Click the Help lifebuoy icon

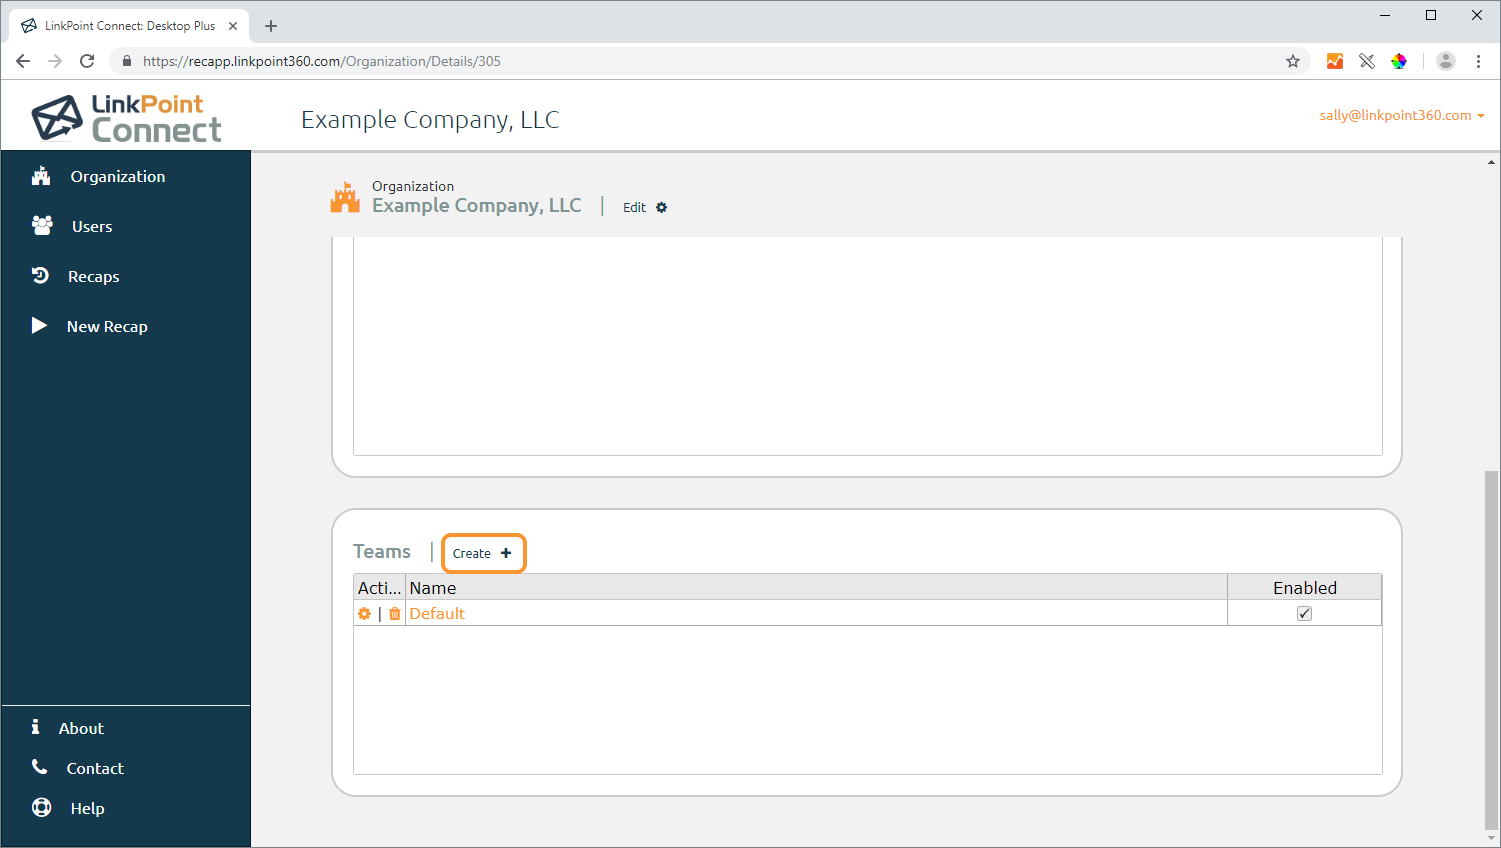(41, 807)
